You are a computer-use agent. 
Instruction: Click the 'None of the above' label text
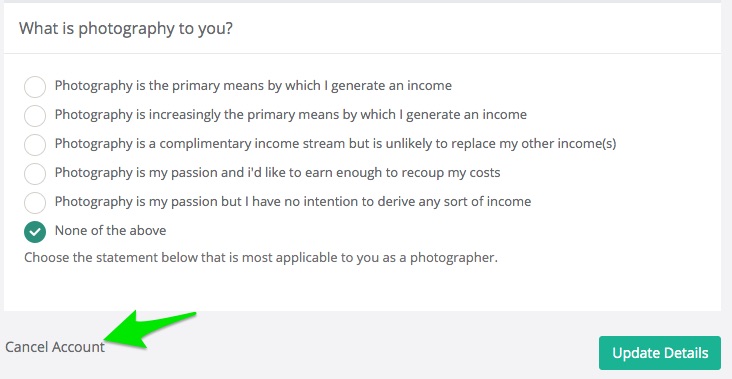pos(110,231)
